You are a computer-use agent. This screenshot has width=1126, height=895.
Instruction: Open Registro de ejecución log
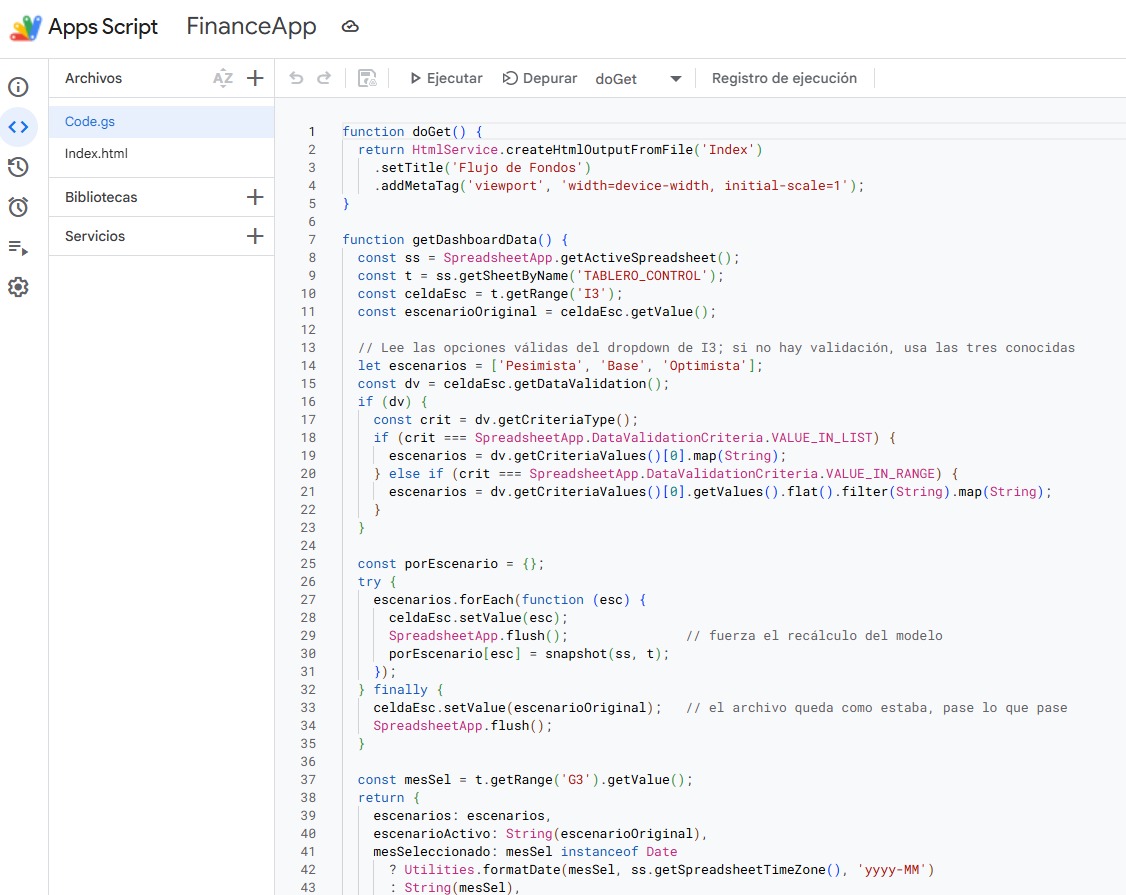[x=784, y=78]
